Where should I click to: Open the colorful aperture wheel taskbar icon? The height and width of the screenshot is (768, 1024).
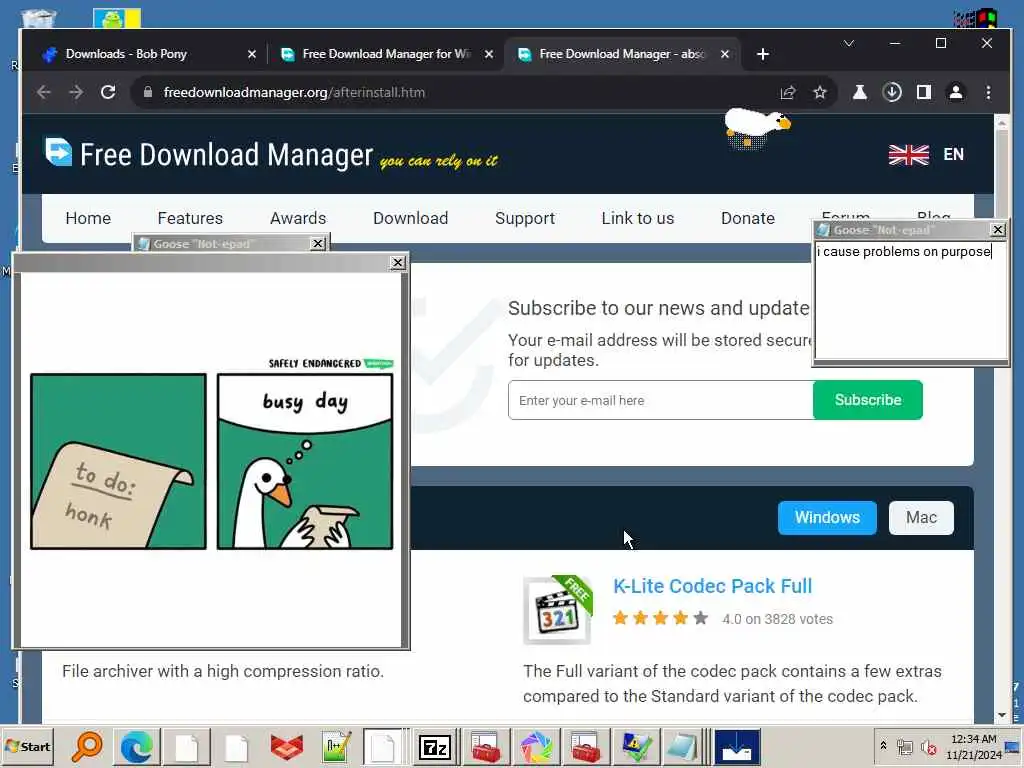coord(536,746)
